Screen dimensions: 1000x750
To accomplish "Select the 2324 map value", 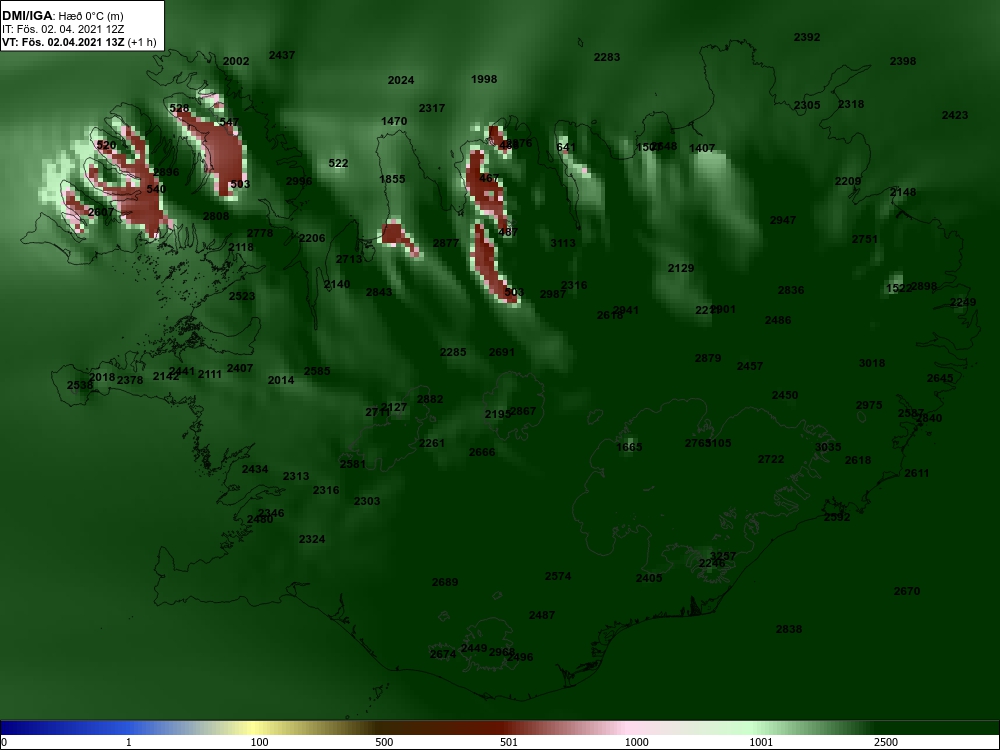I will [x=312, y=539].
